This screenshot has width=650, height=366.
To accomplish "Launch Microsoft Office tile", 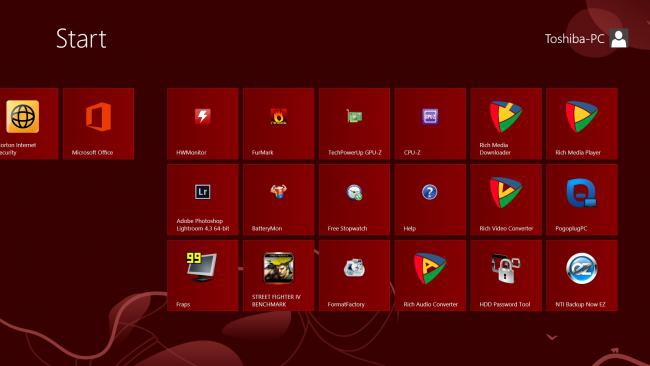I will pos(98,124).
